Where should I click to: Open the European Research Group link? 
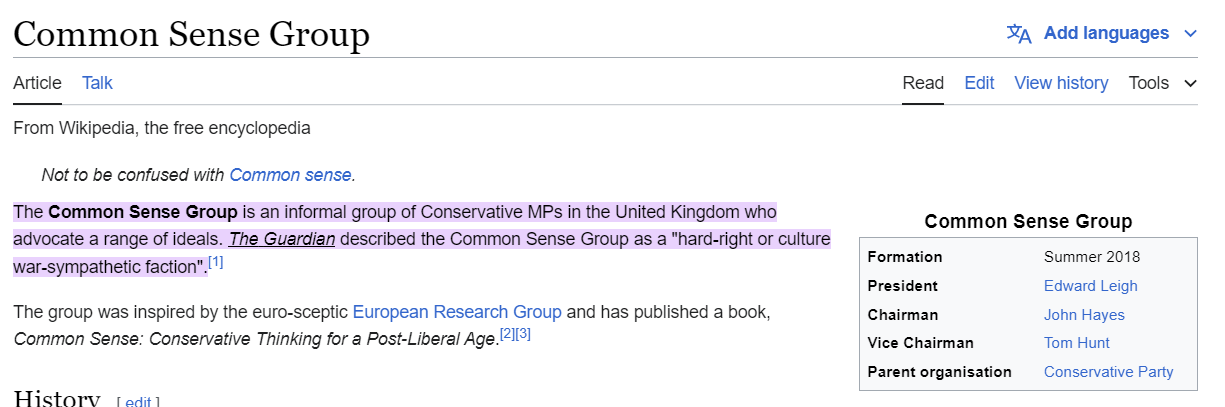[x=457, y=312]
